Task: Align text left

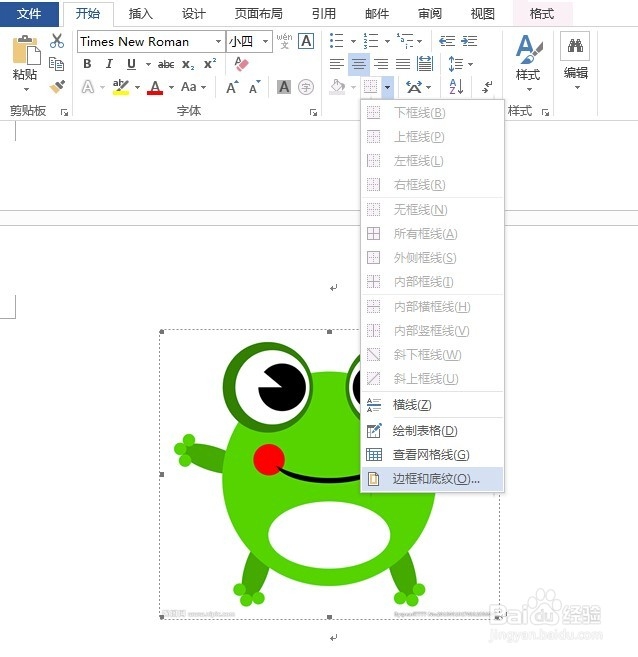Action: [337, 64]
